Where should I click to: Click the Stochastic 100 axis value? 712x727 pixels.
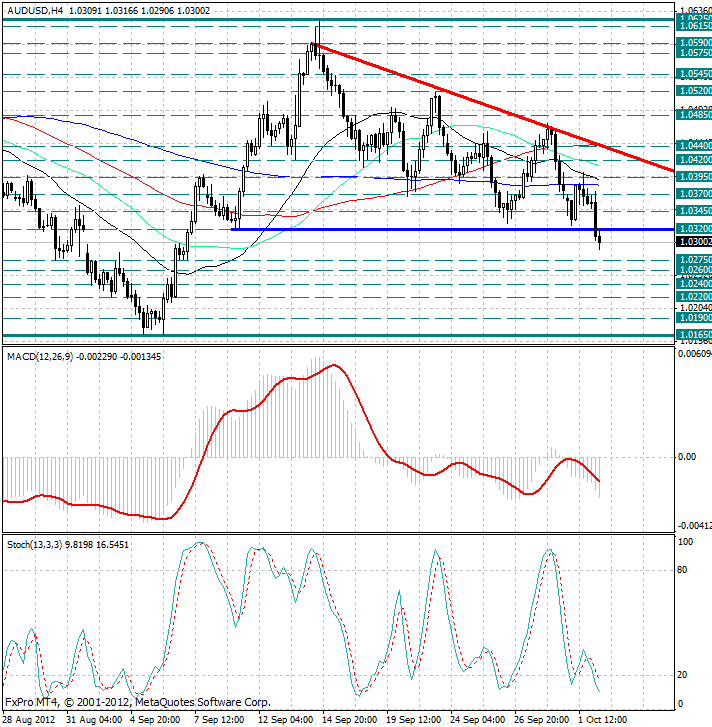click(685, 542)
